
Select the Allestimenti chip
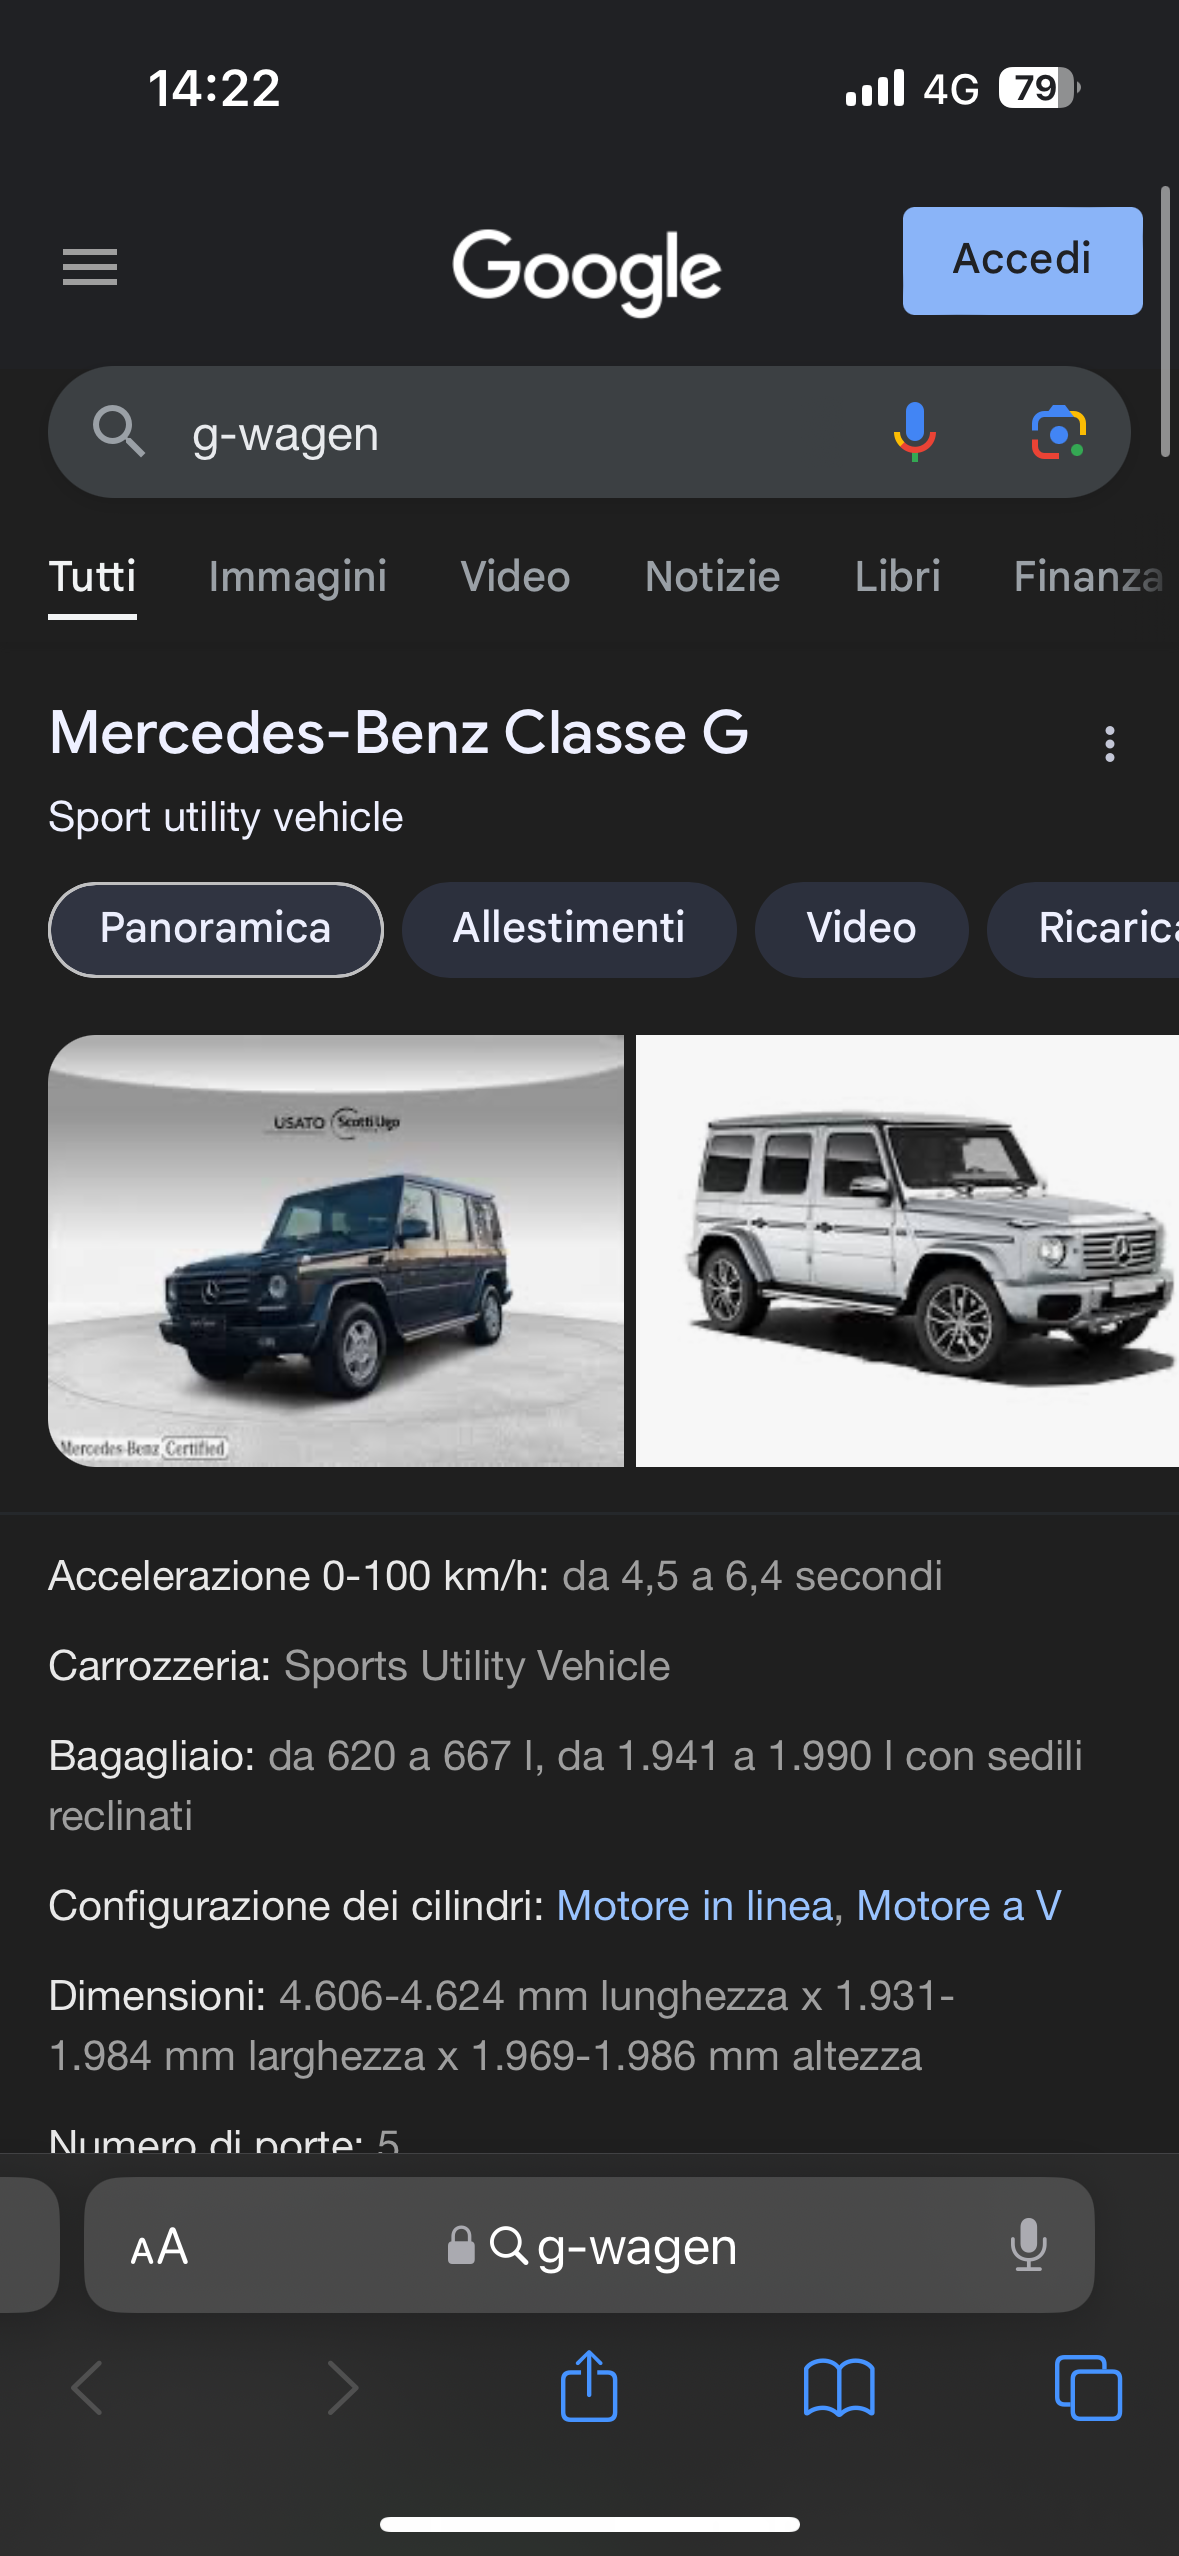tap(569, 929)
